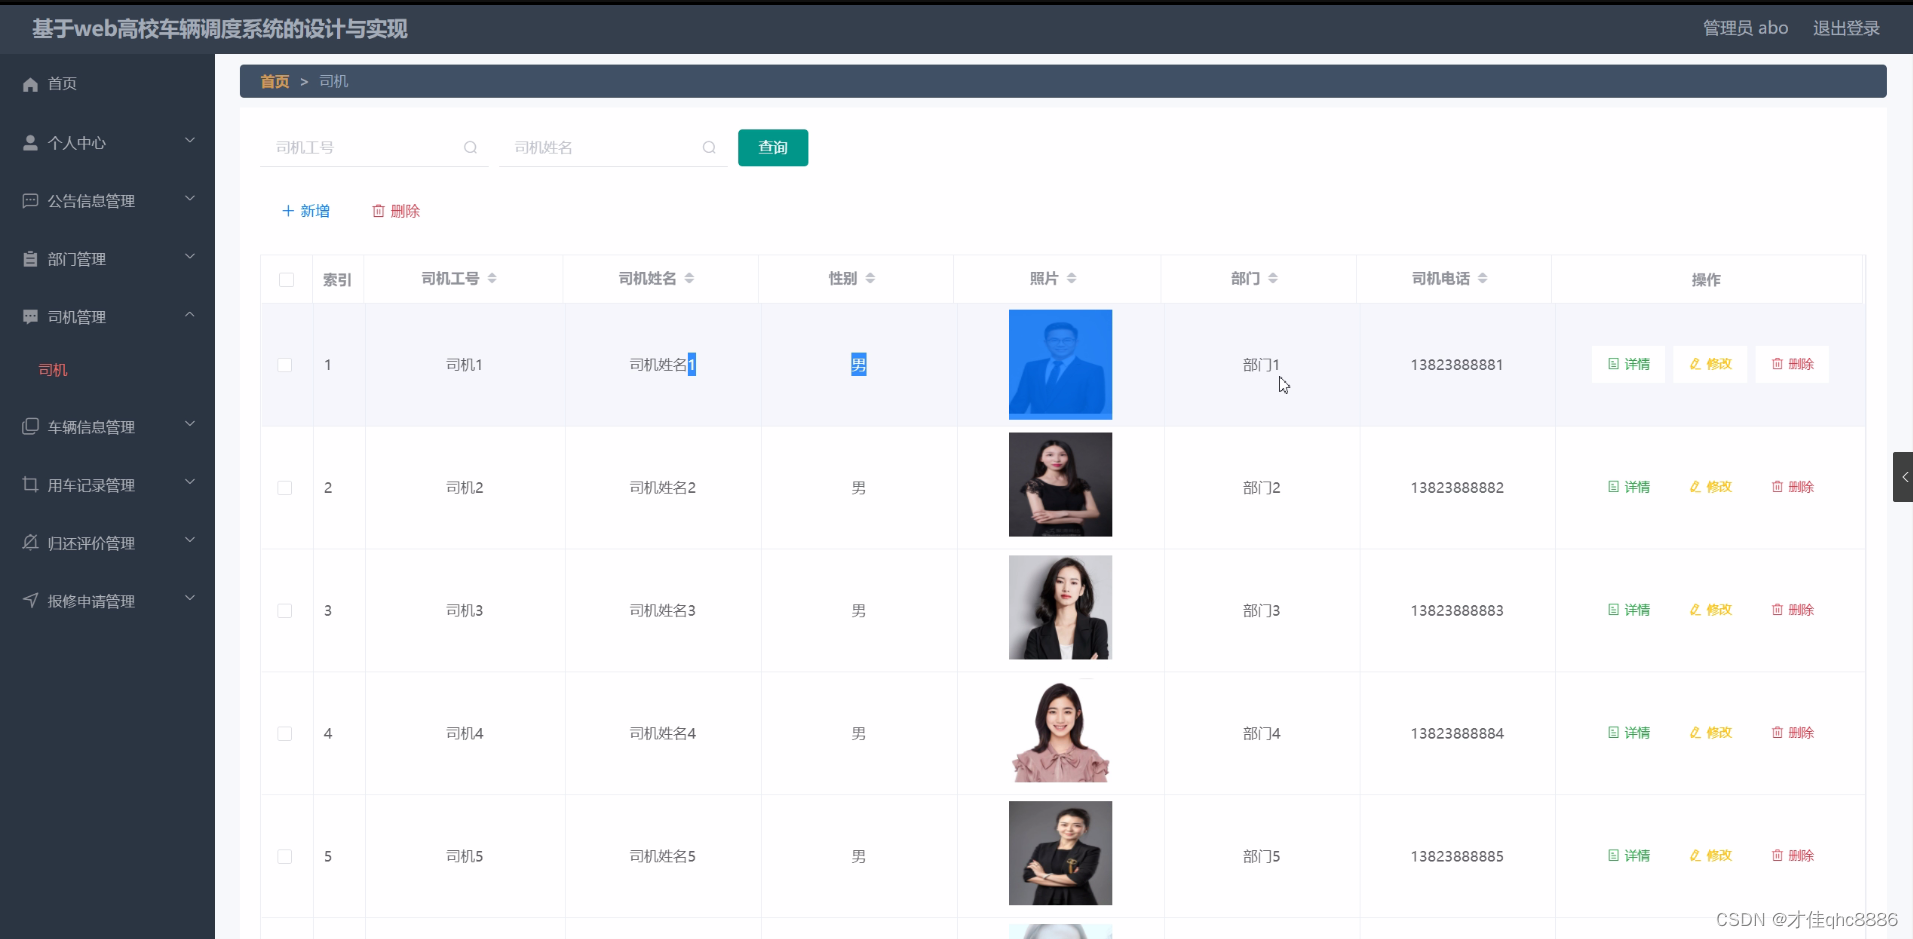Collapse the 司机管理 menu chevron
Screen dimensions: 1913x939
click(x=190, y=315)
